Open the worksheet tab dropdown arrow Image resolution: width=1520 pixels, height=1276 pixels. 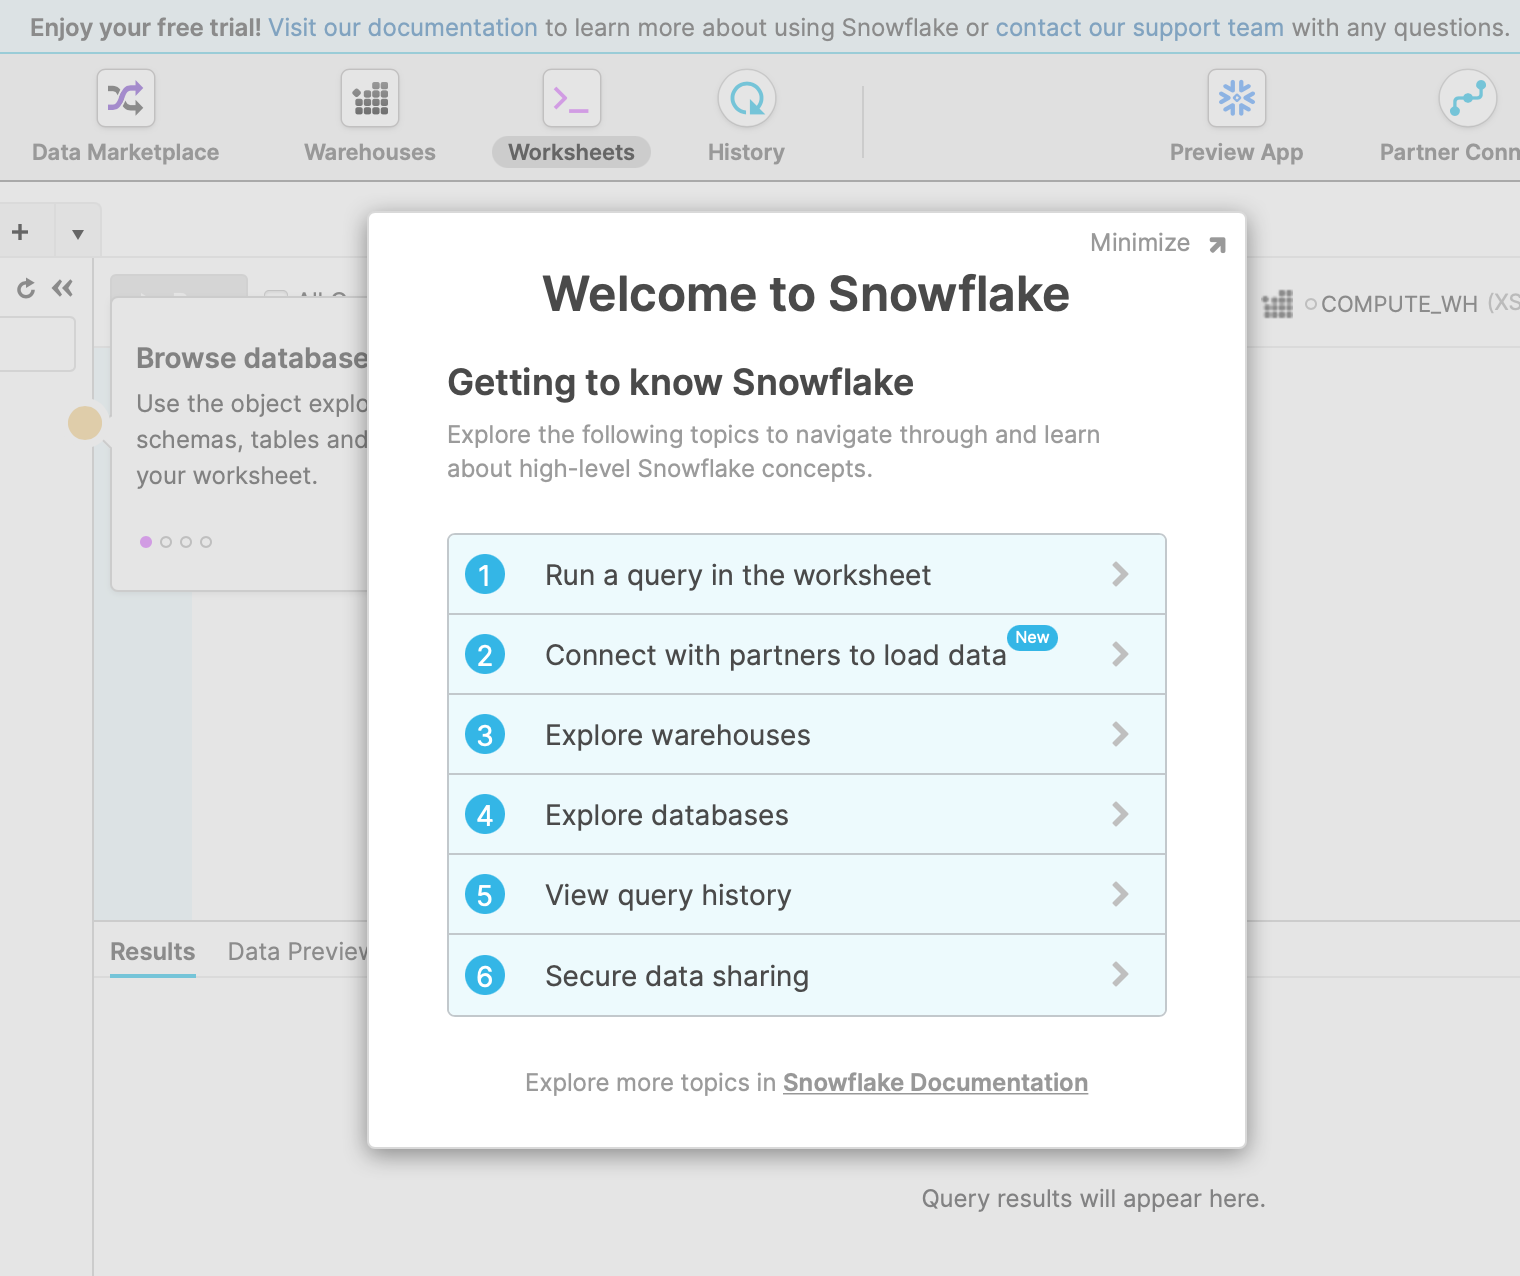tap(78, 235)
